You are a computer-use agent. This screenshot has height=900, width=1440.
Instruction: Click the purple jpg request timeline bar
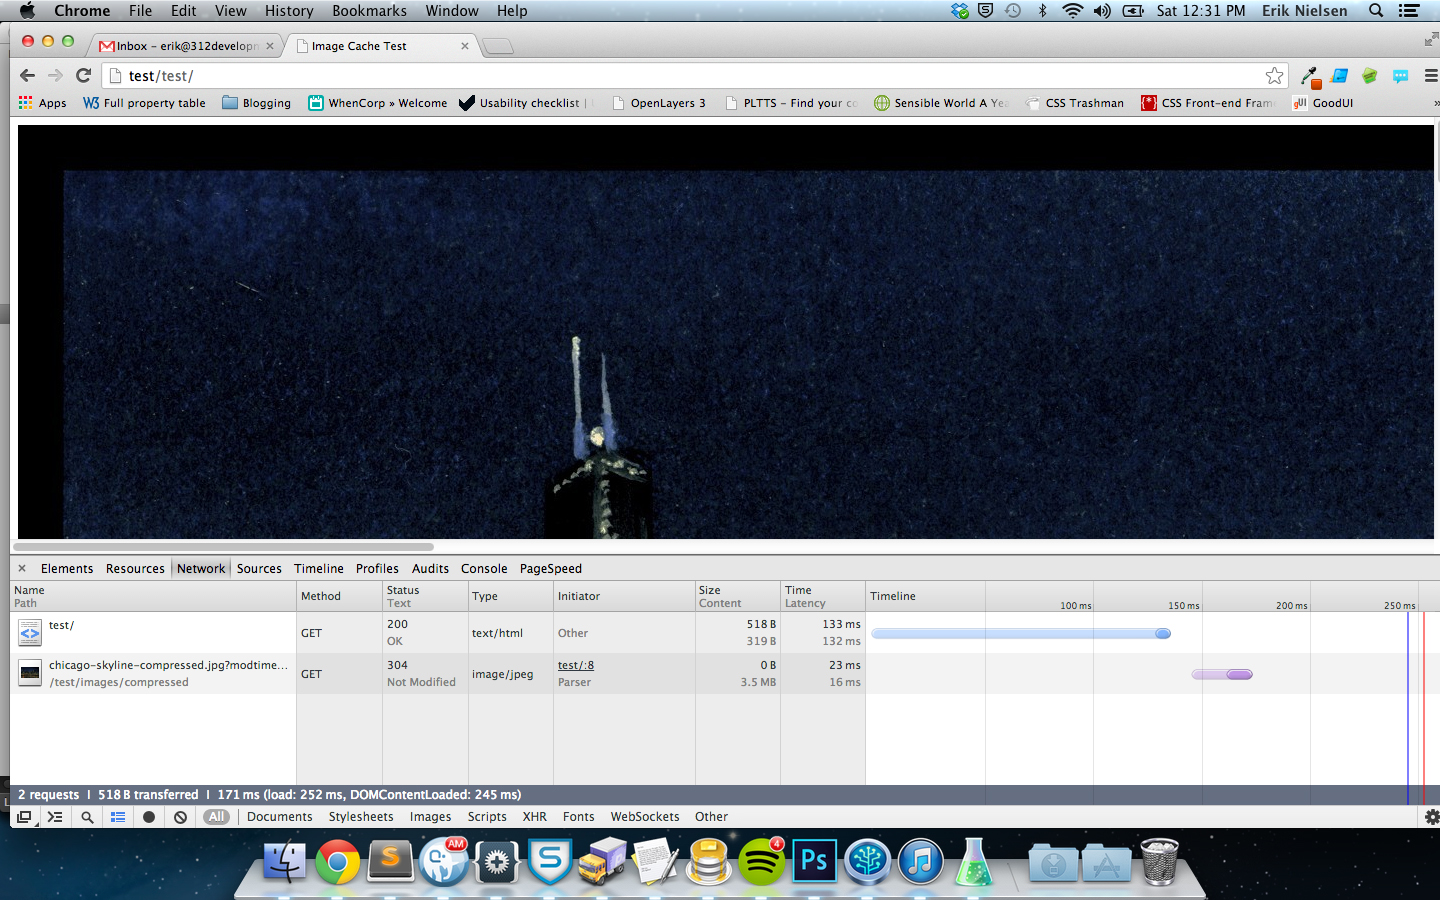pos(1222,674)
